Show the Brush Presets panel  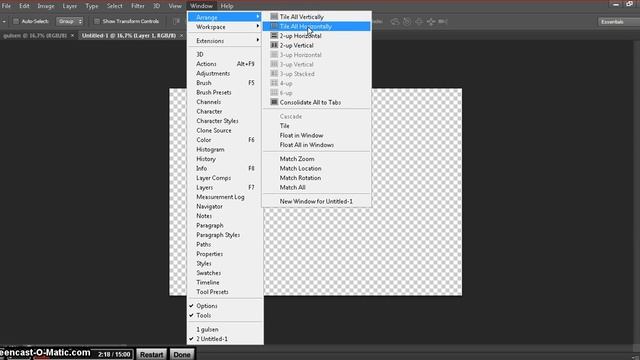[225, 92]
